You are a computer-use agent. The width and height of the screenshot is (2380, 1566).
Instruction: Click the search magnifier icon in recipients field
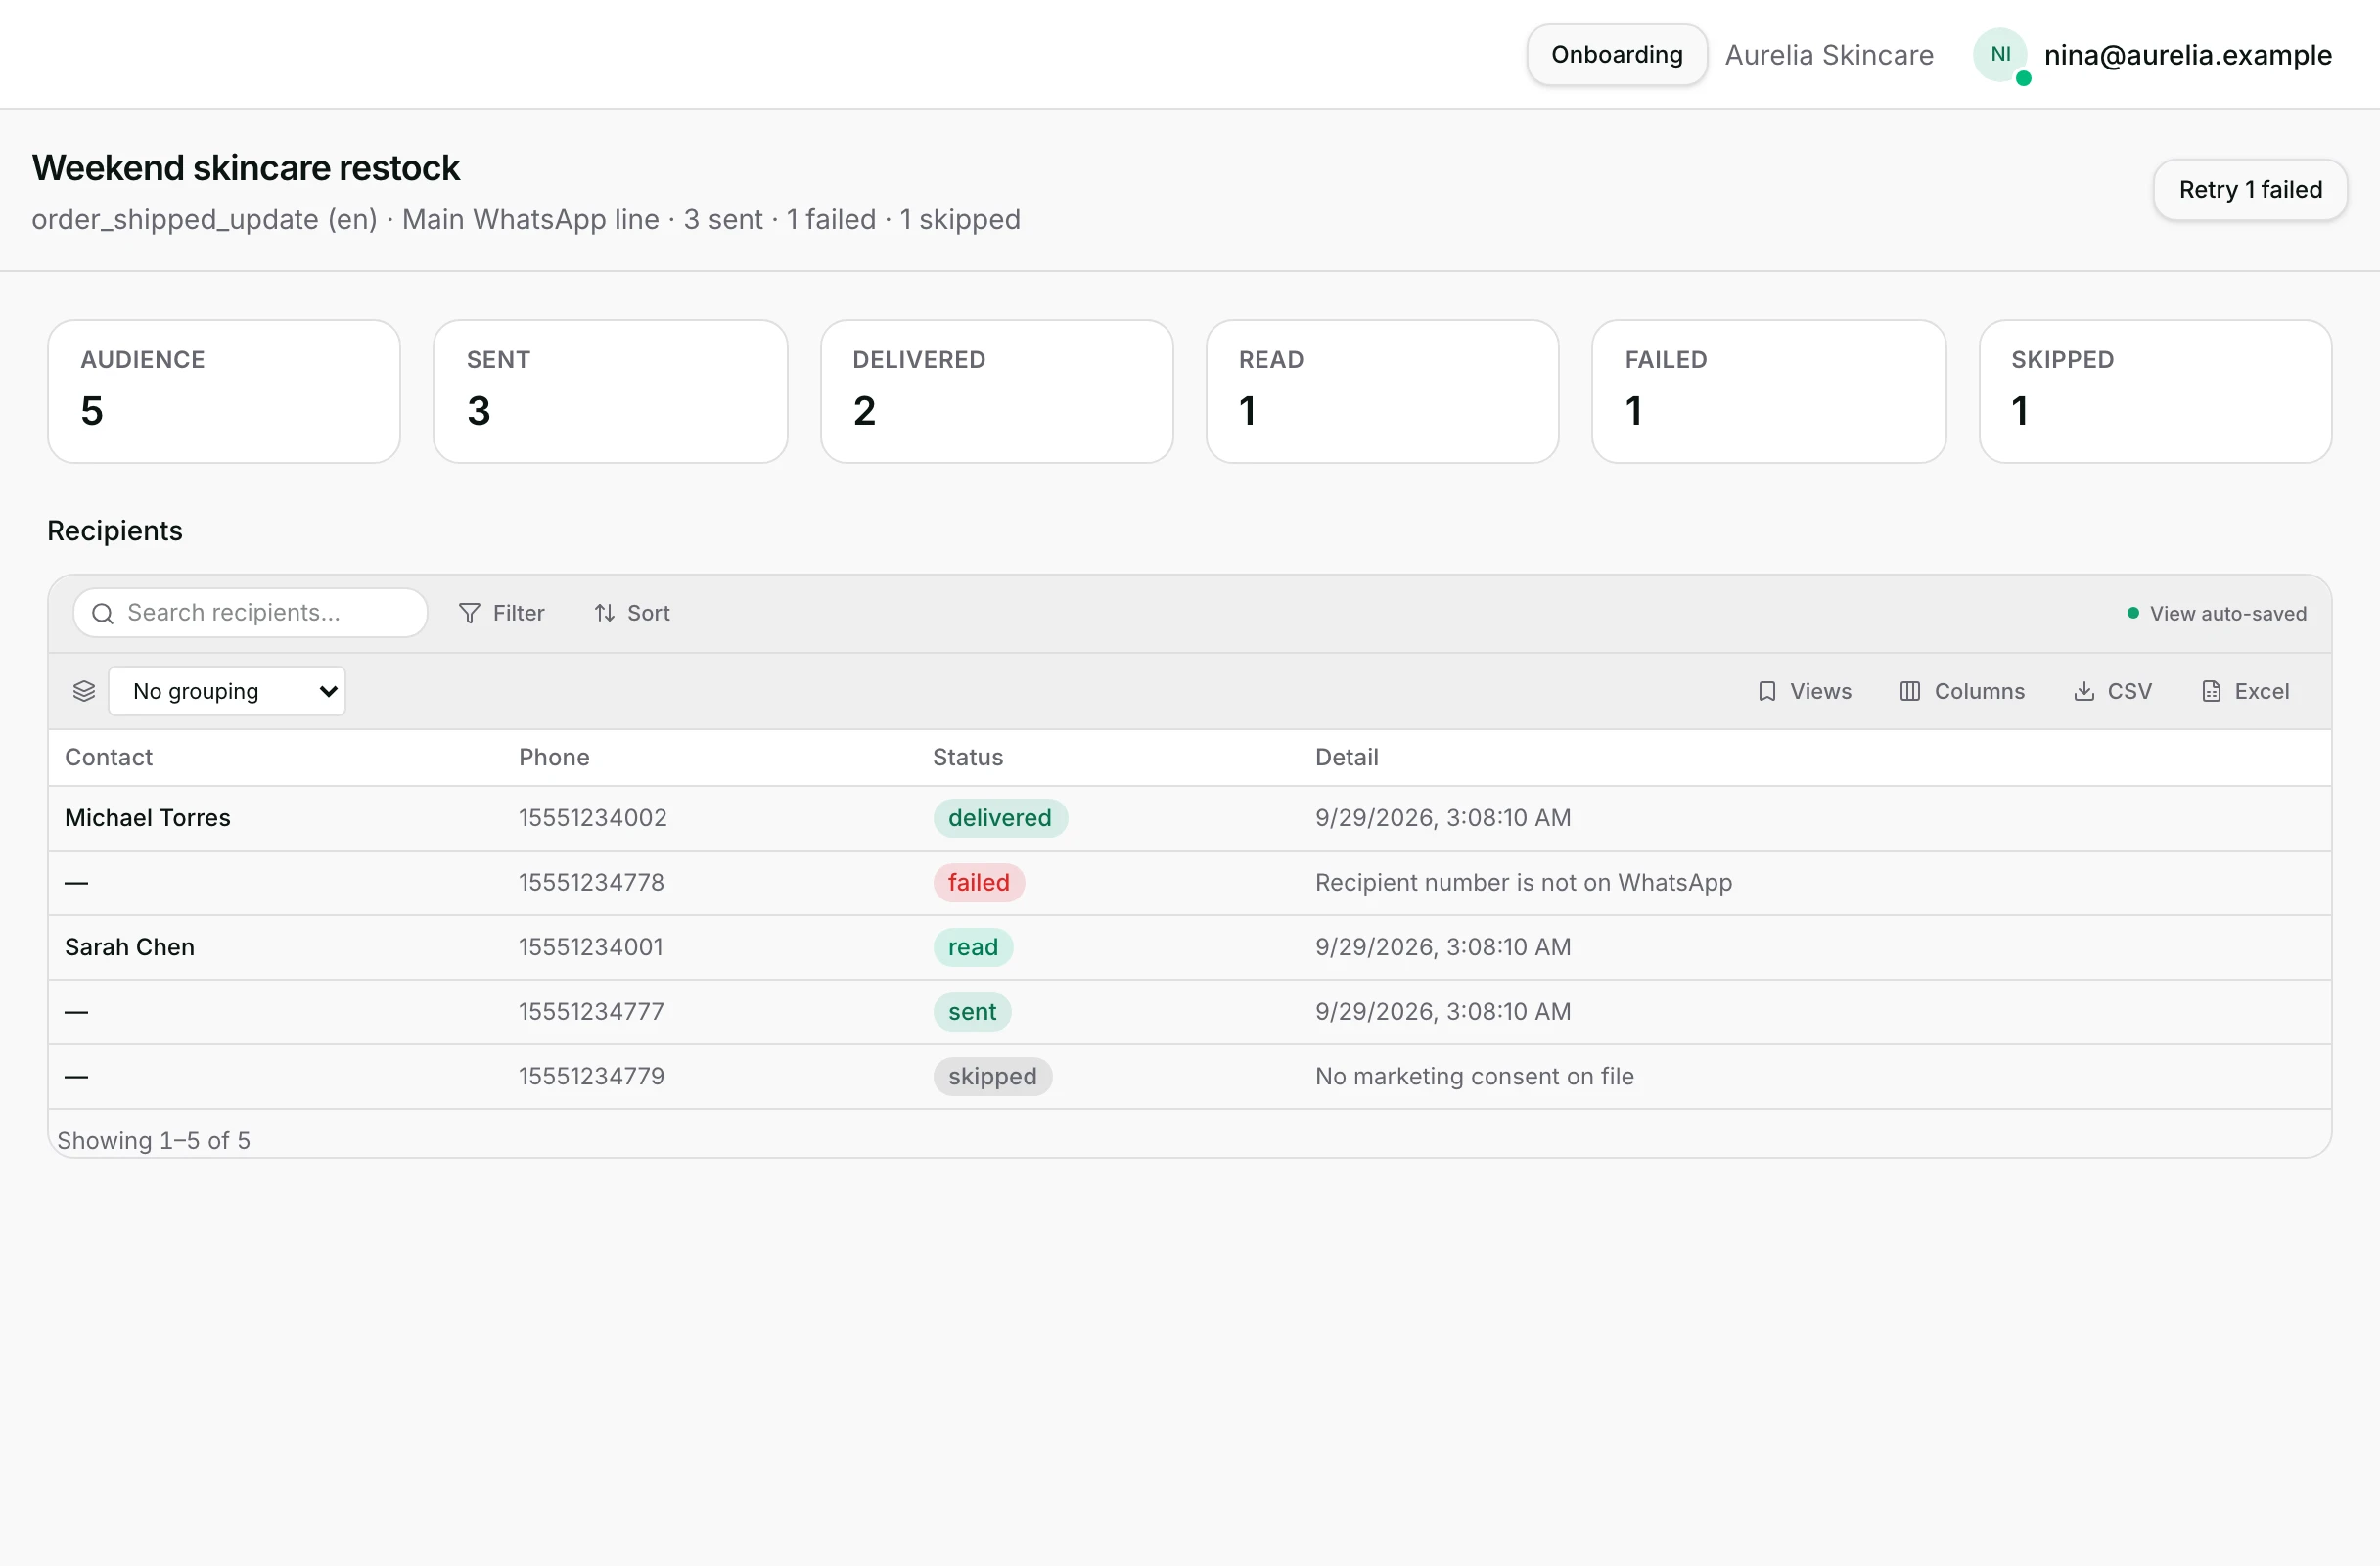click(x=102, y=613)
